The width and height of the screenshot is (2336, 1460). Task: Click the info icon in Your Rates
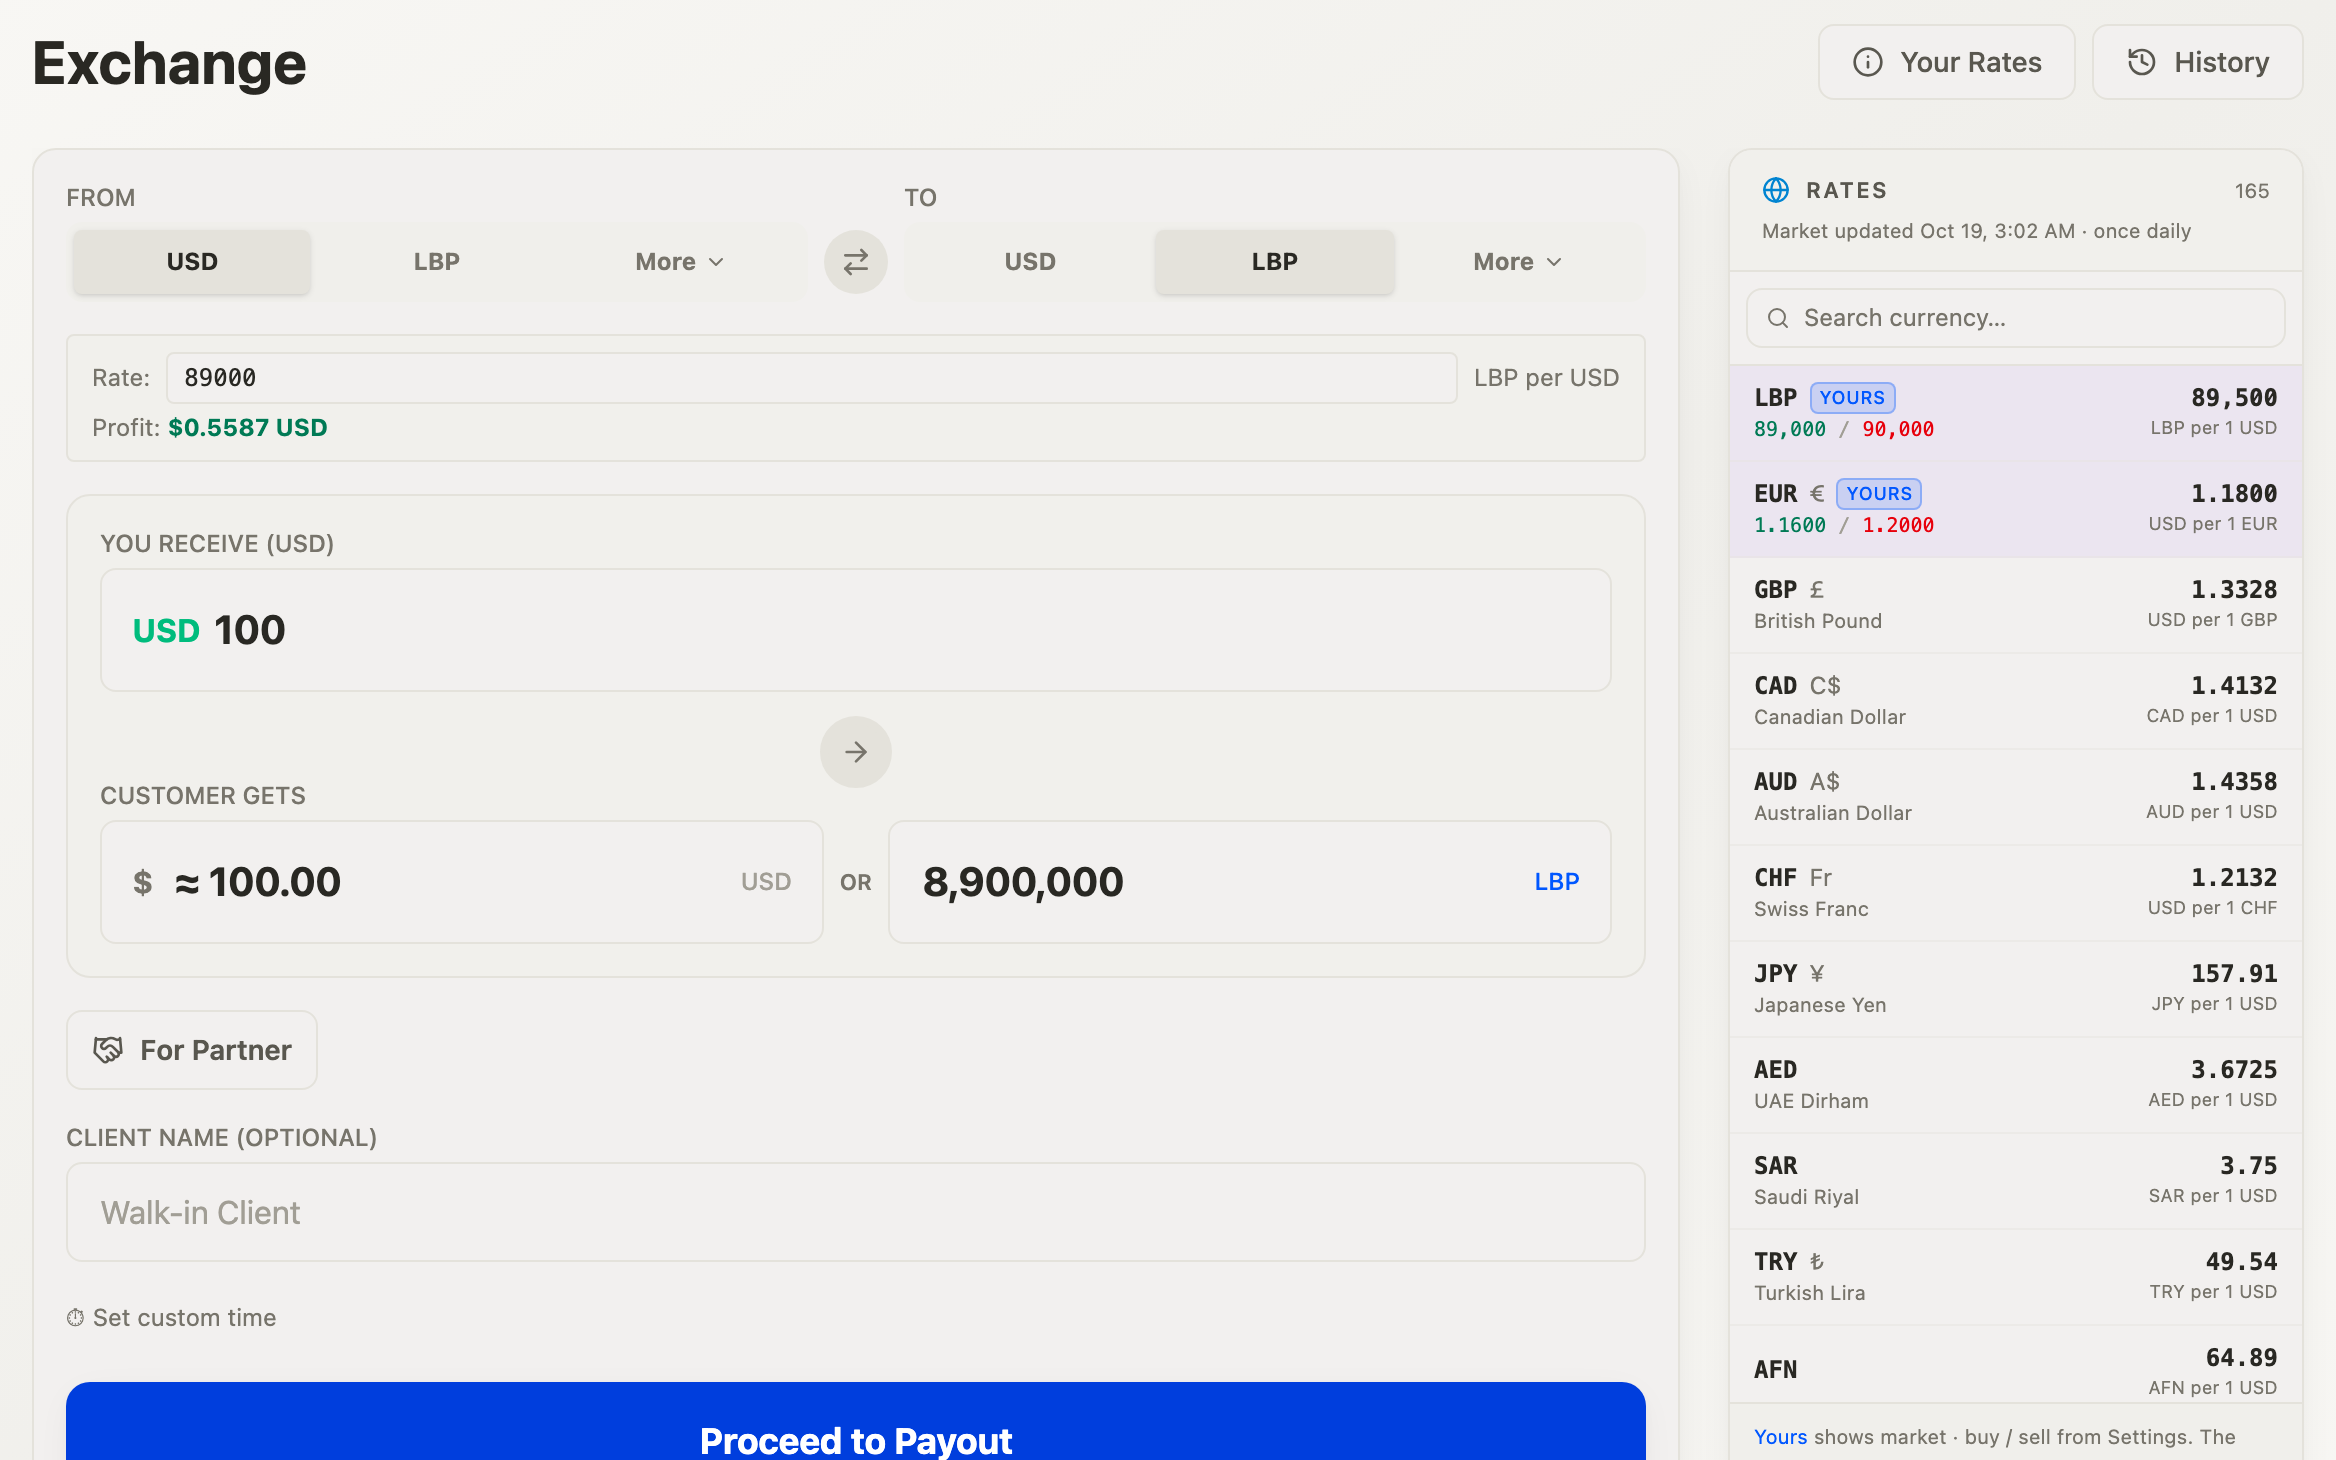pyautogui.click(x=1867, y=62)
